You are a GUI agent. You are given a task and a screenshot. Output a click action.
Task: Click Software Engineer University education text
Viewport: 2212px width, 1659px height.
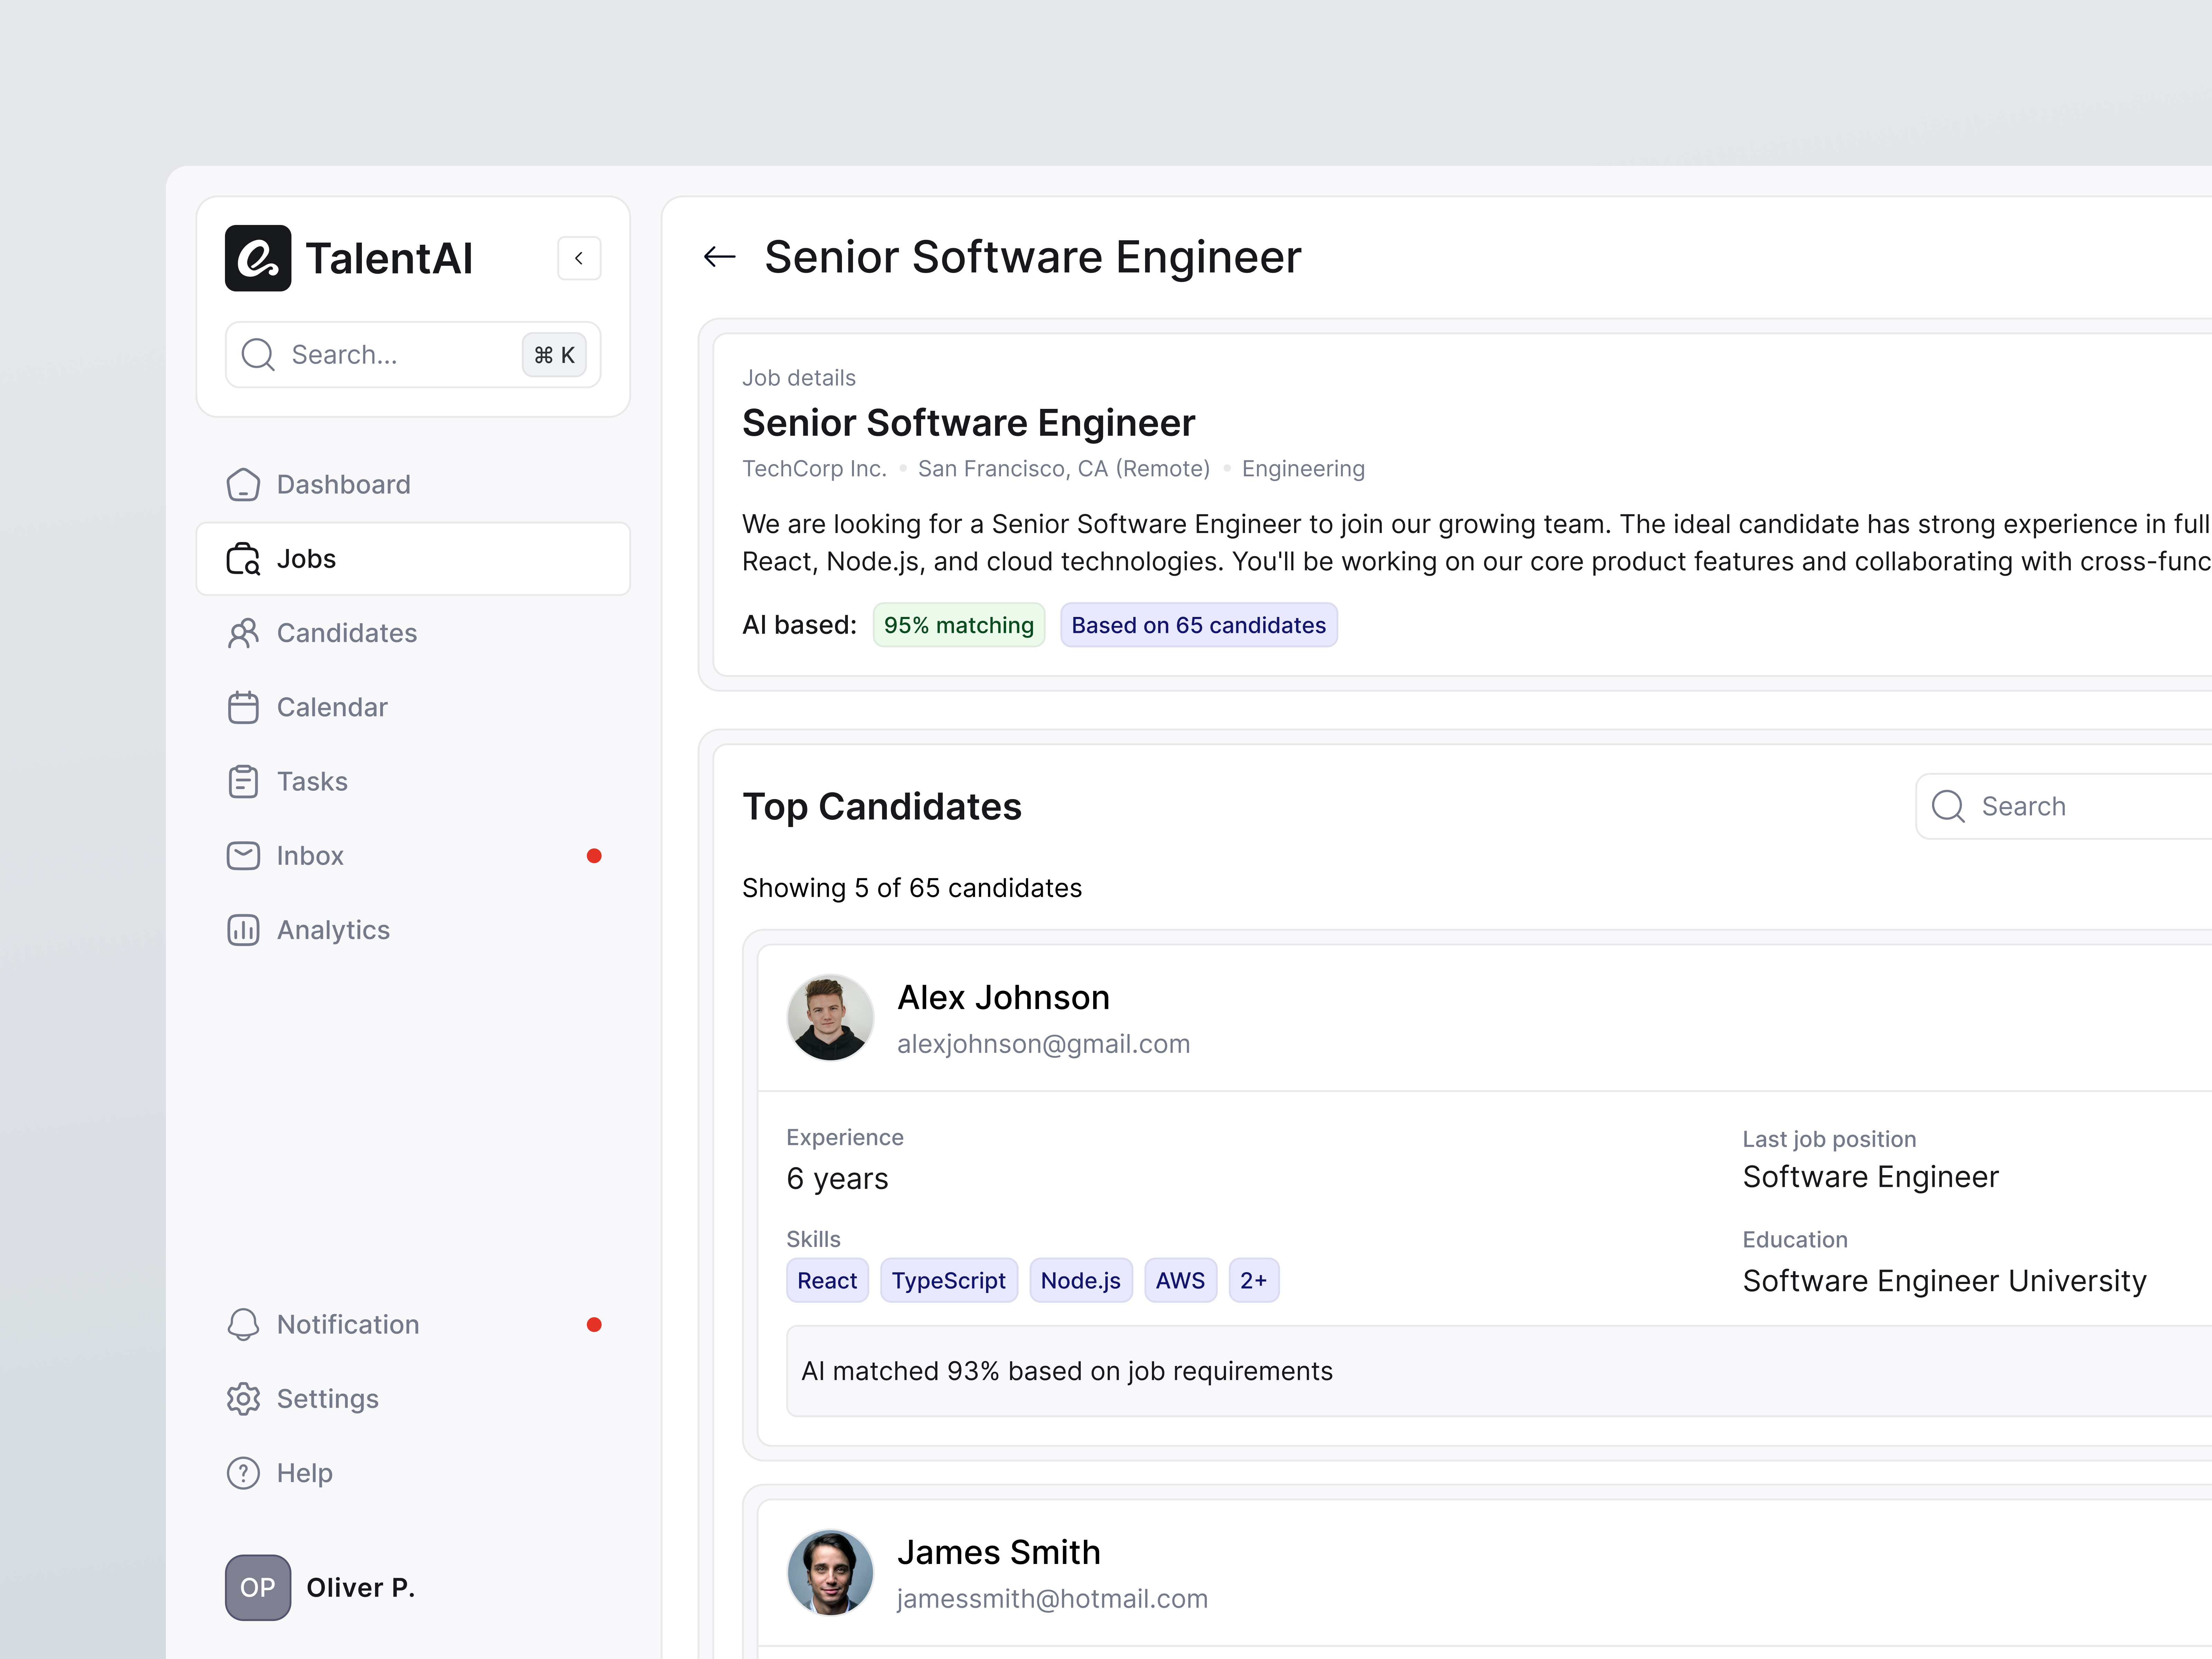pos(1945,1281)
